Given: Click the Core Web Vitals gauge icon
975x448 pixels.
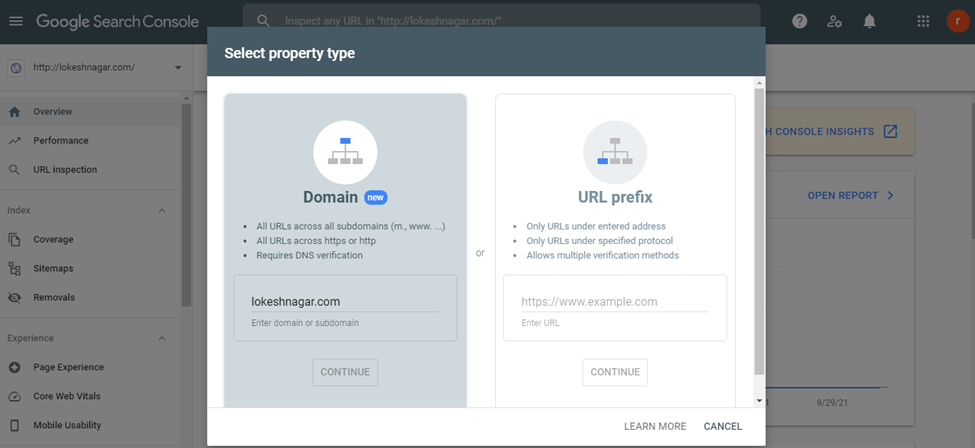Looking at the screenshot, I should (x=14, y=396).
